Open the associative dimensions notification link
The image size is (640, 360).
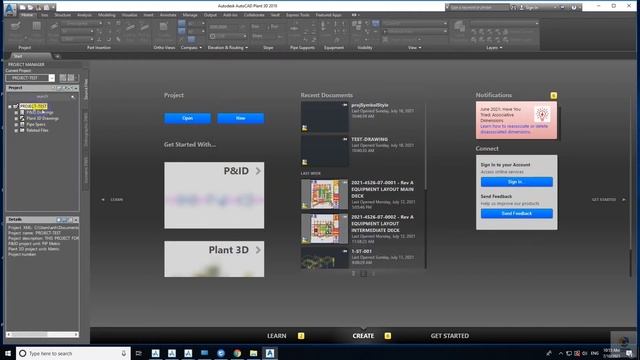[514, 129]
